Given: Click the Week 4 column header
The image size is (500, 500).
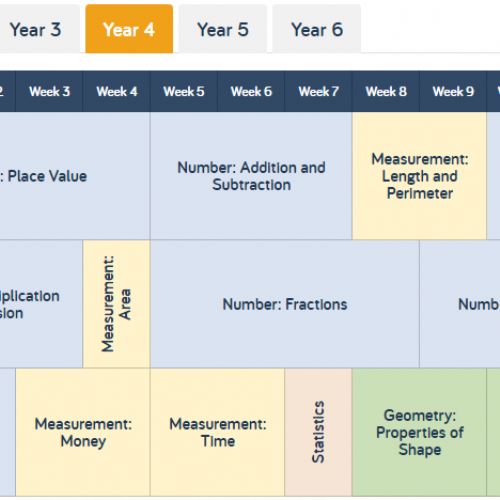Looking at the screenshot, I should click(x=117, y=91).
